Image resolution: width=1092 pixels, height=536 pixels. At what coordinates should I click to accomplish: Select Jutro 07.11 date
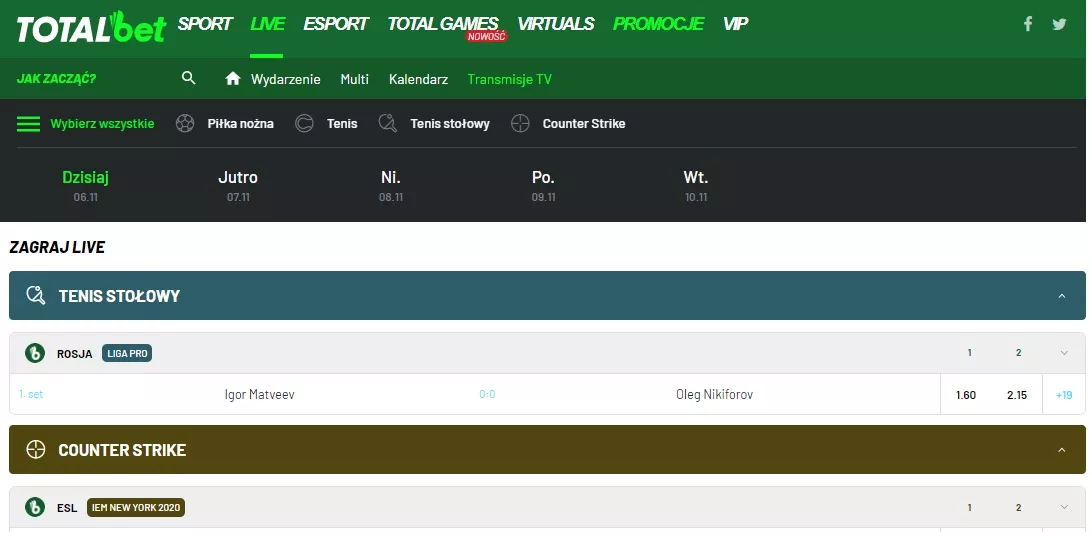point(238,185)
